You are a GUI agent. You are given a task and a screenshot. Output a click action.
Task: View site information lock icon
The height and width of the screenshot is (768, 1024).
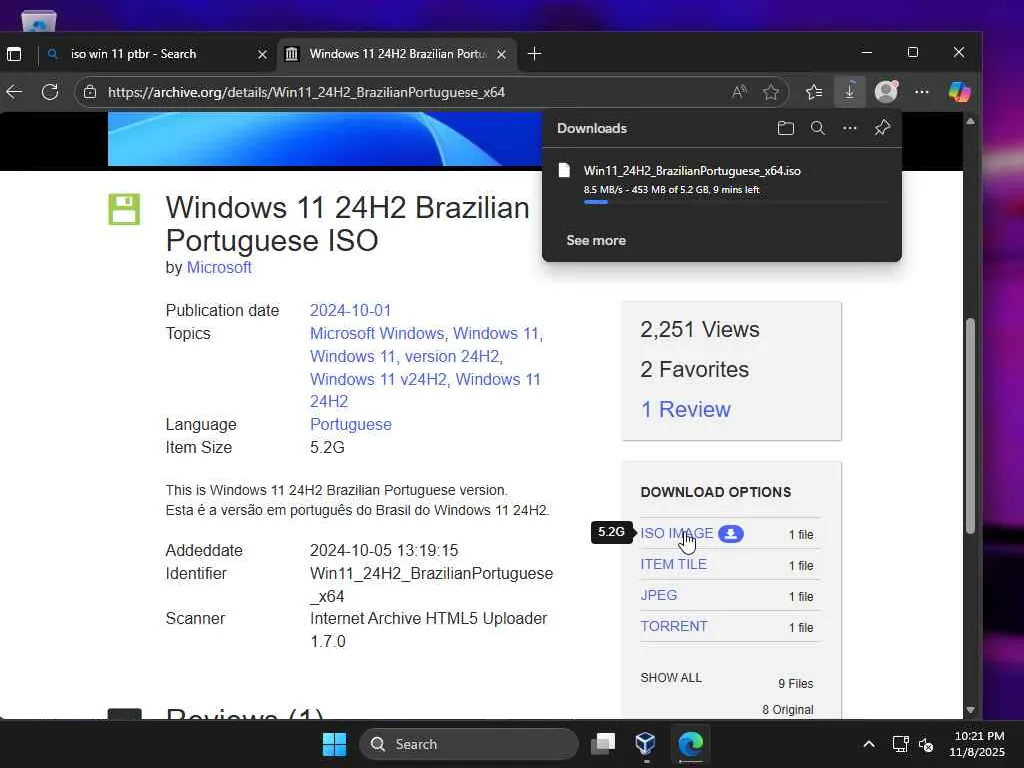(90, 92)
